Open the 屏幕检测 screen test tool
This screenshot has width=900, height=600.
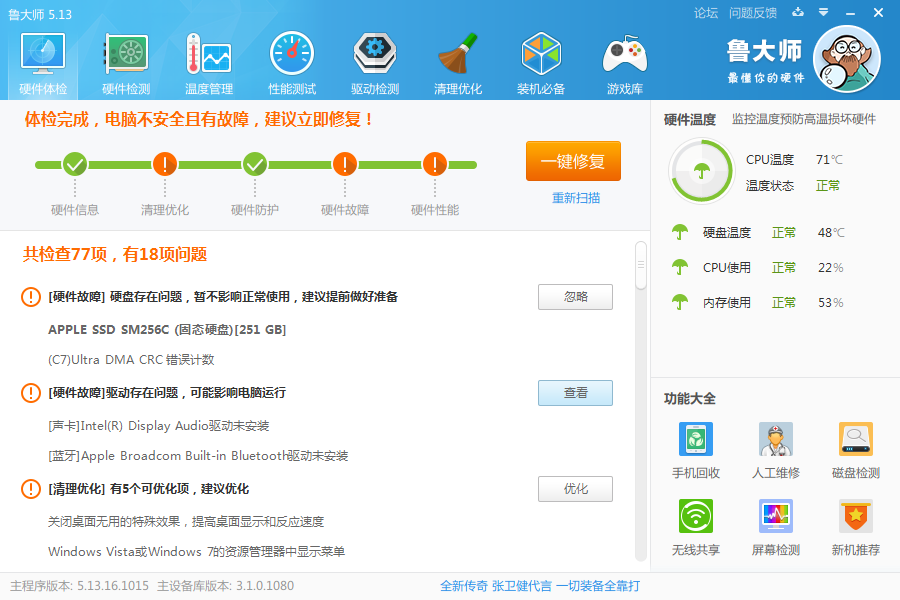(x=775, y=527)
